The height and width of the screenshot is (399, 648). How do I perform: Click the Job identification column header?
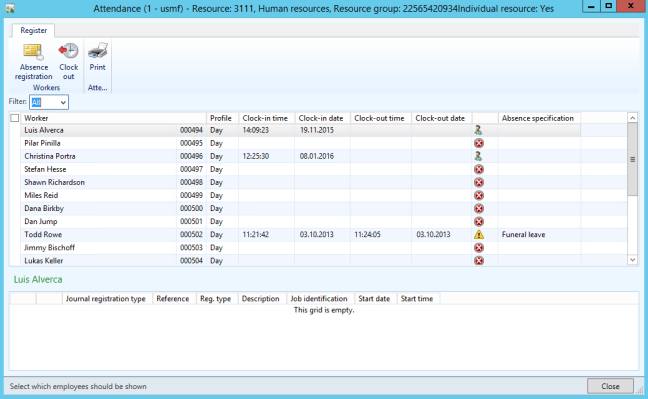(321, 299)
